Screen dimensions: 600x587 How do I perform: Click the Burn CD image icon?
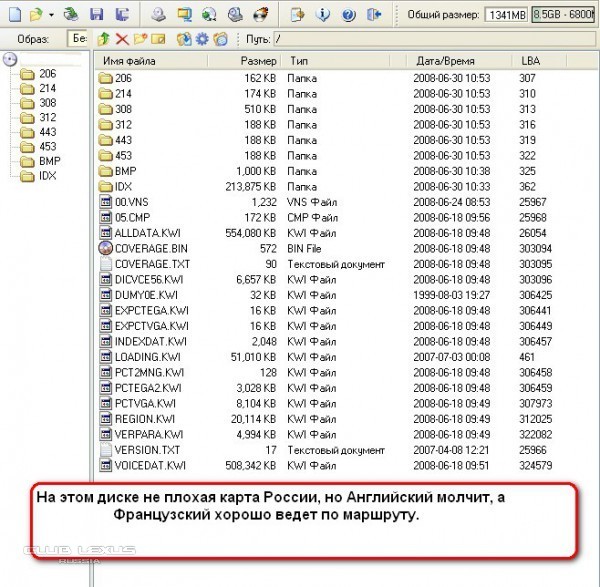[x=258, y=15]
